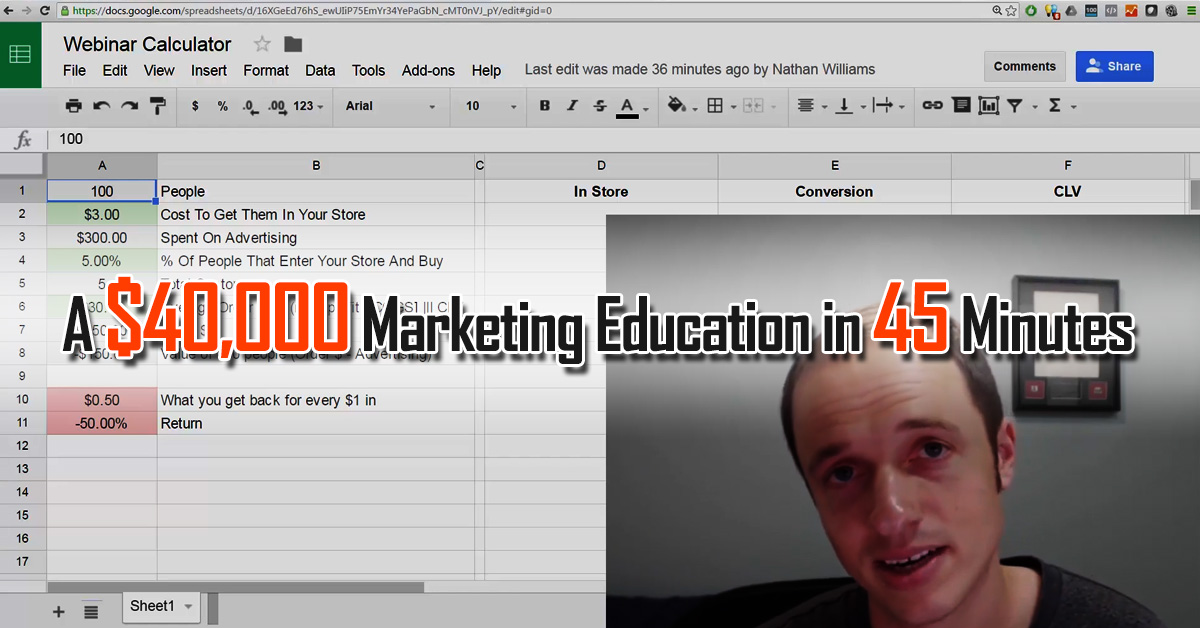Click the horizontal scrollbar below the sheet
Screen dimensions: 1200x628
click(x=236, y=587)
